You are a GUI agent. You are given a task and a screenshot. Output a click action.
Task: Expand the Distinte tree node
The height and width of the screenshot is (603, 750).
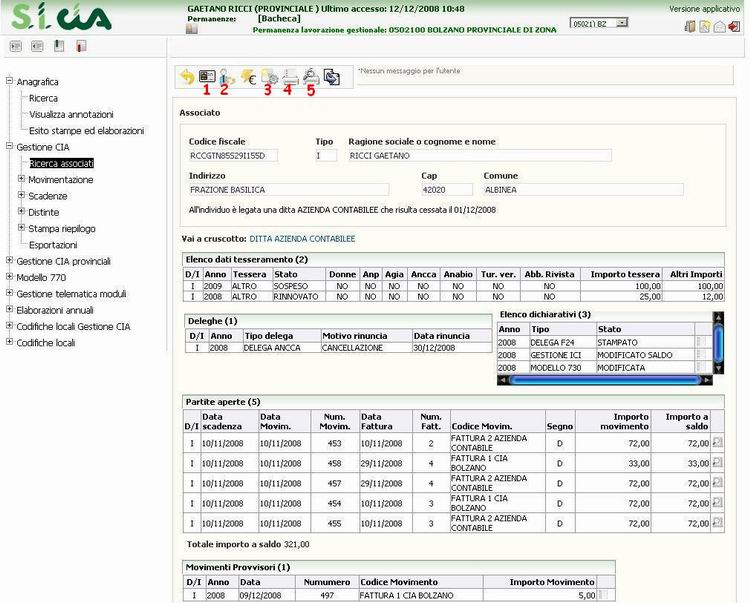(x=21, y=211)
